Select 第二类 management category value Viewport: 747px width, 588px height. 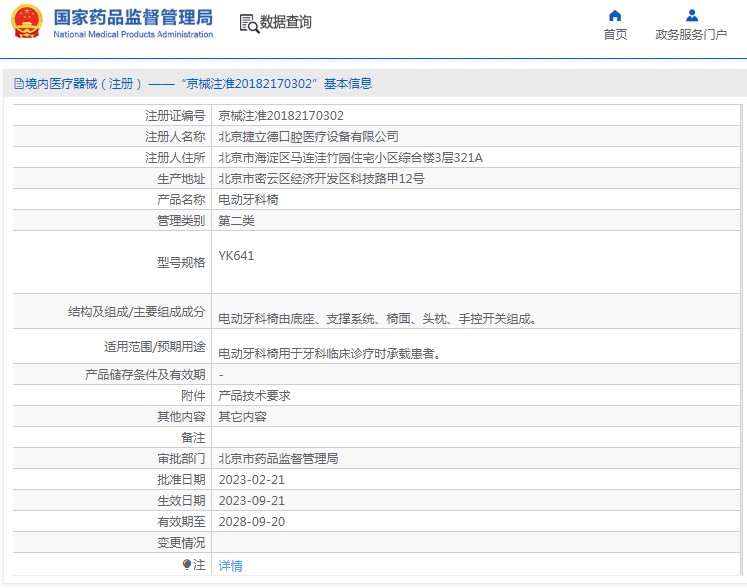click(236, 221)
